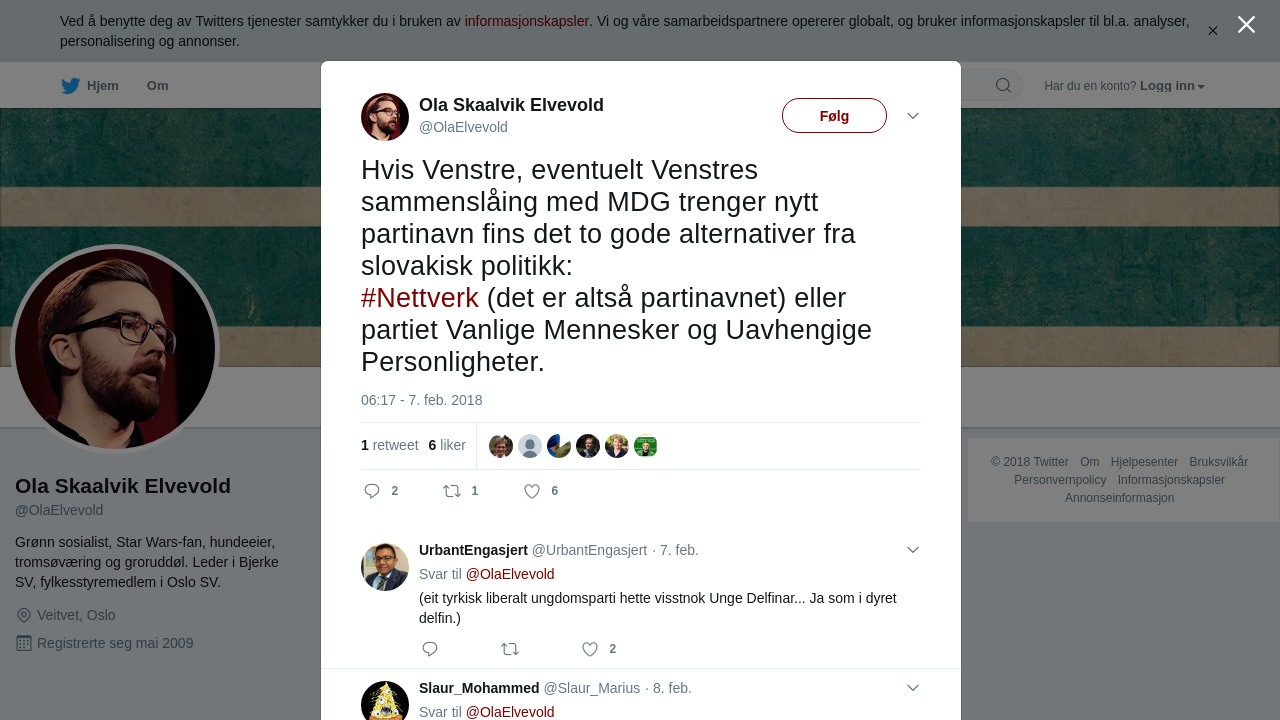Open the Logg inn dropdown

(1172, 86)
